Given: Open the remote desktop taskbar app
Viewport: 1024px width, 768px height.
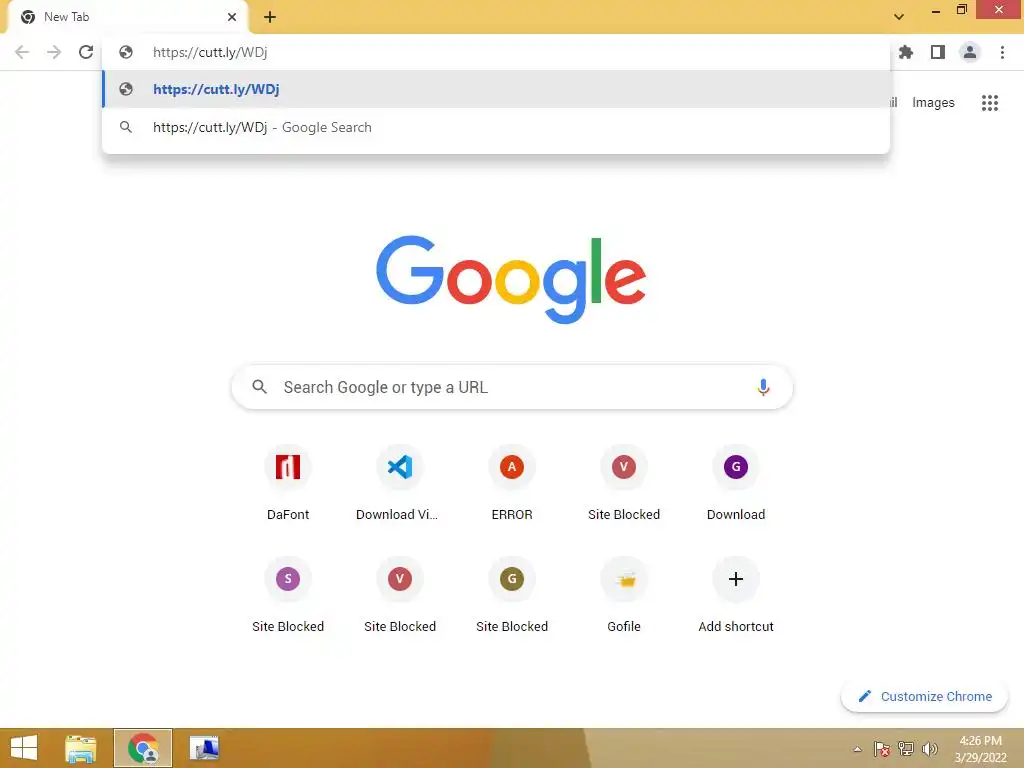Looking at the screenshot, I should pyautogui.click(x=204, y=748).
